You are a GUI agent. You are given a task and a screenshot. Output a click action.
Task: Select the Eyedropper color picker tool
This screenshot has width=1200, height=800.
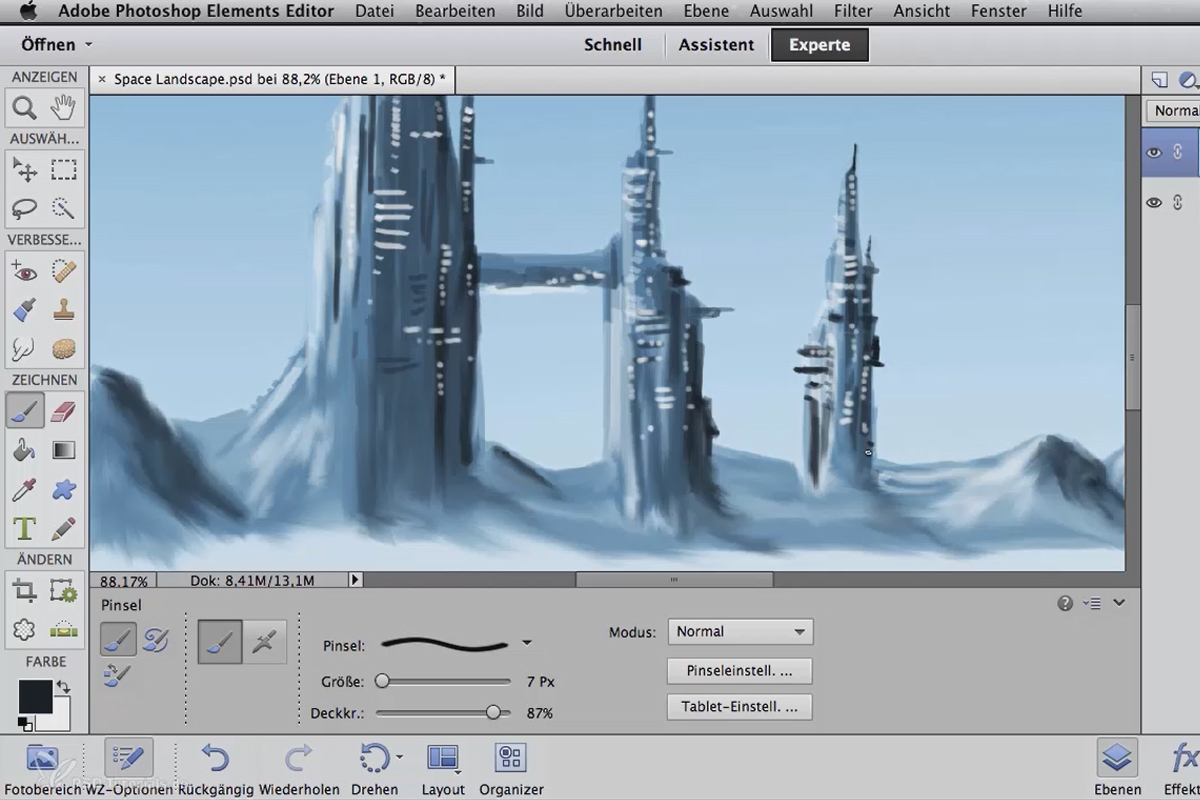pyautogui.click(x=25, y=489)
